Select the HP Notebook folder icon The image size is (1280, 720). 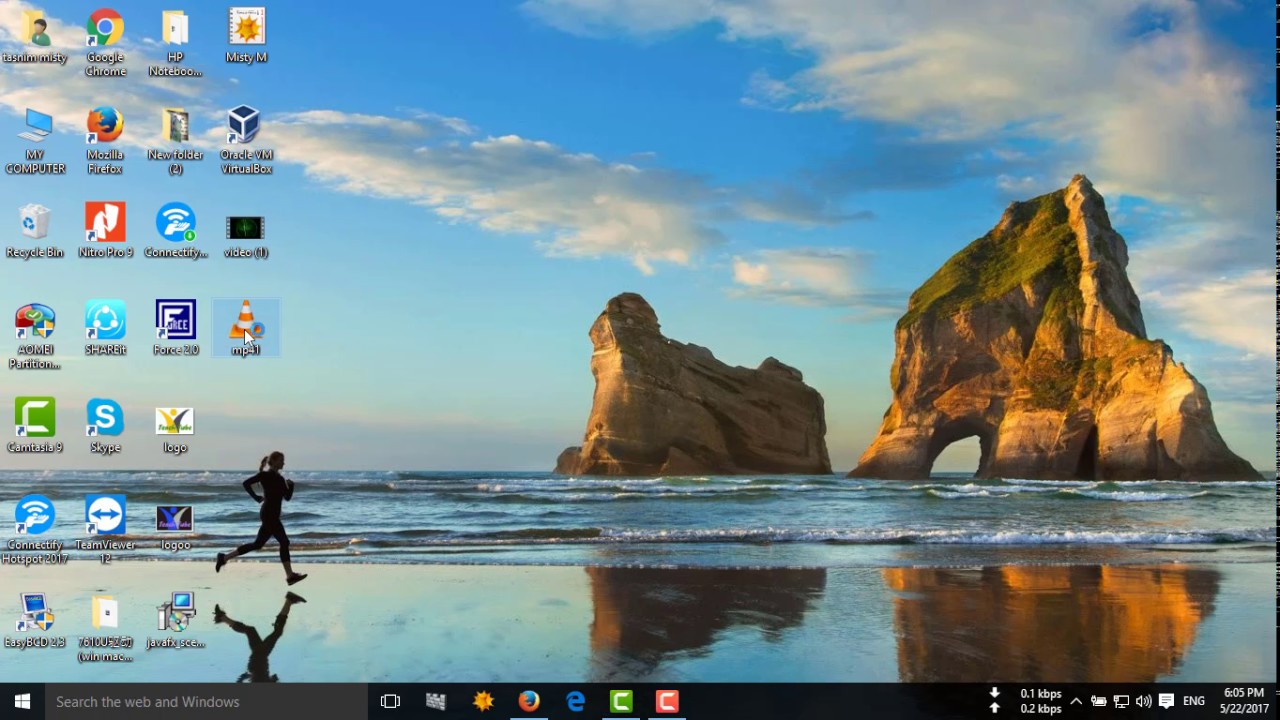[x=175, y=42]
